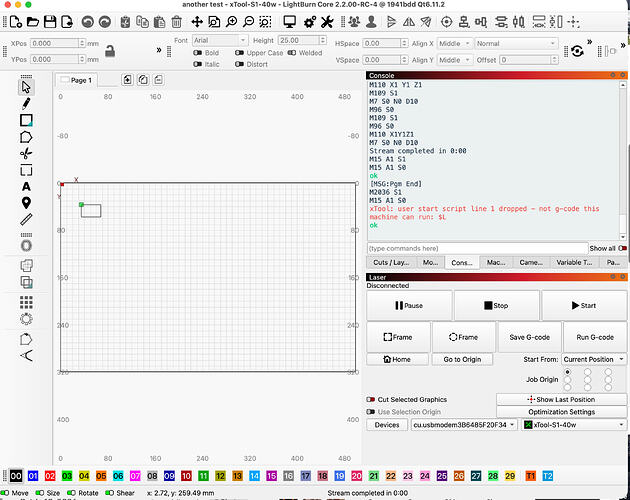Open Start From Current Position dropdown
The height and width of the screenshot is (500, 630).
[x=594, y=359]
